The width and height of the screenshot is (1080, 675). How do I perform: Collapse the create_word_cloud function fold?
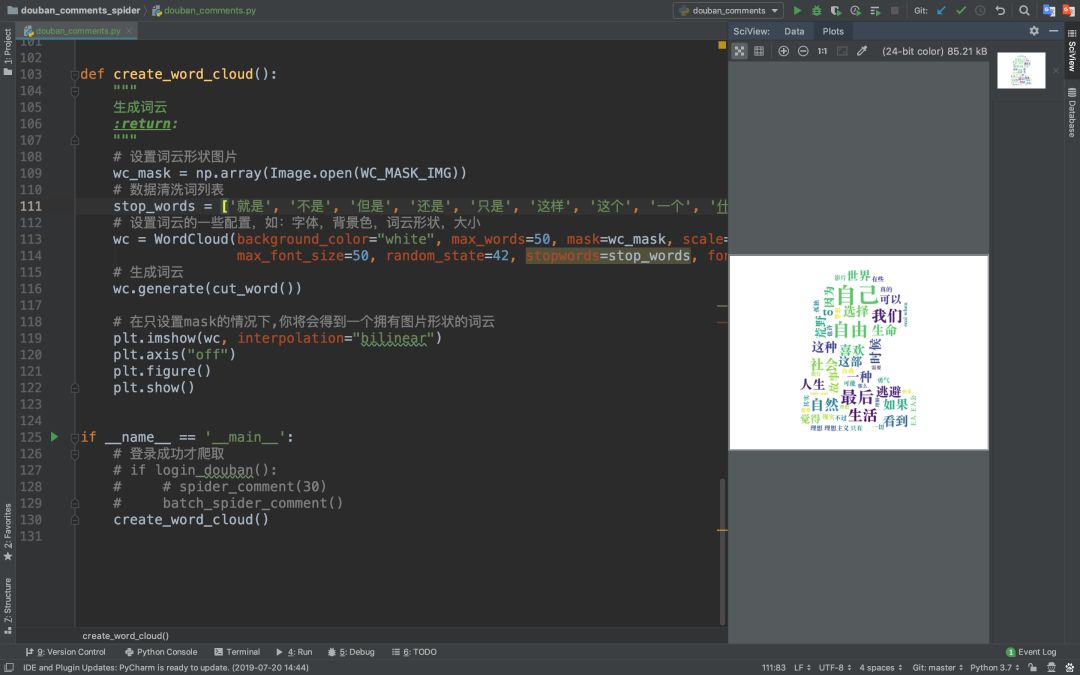(x=75, y=75)
